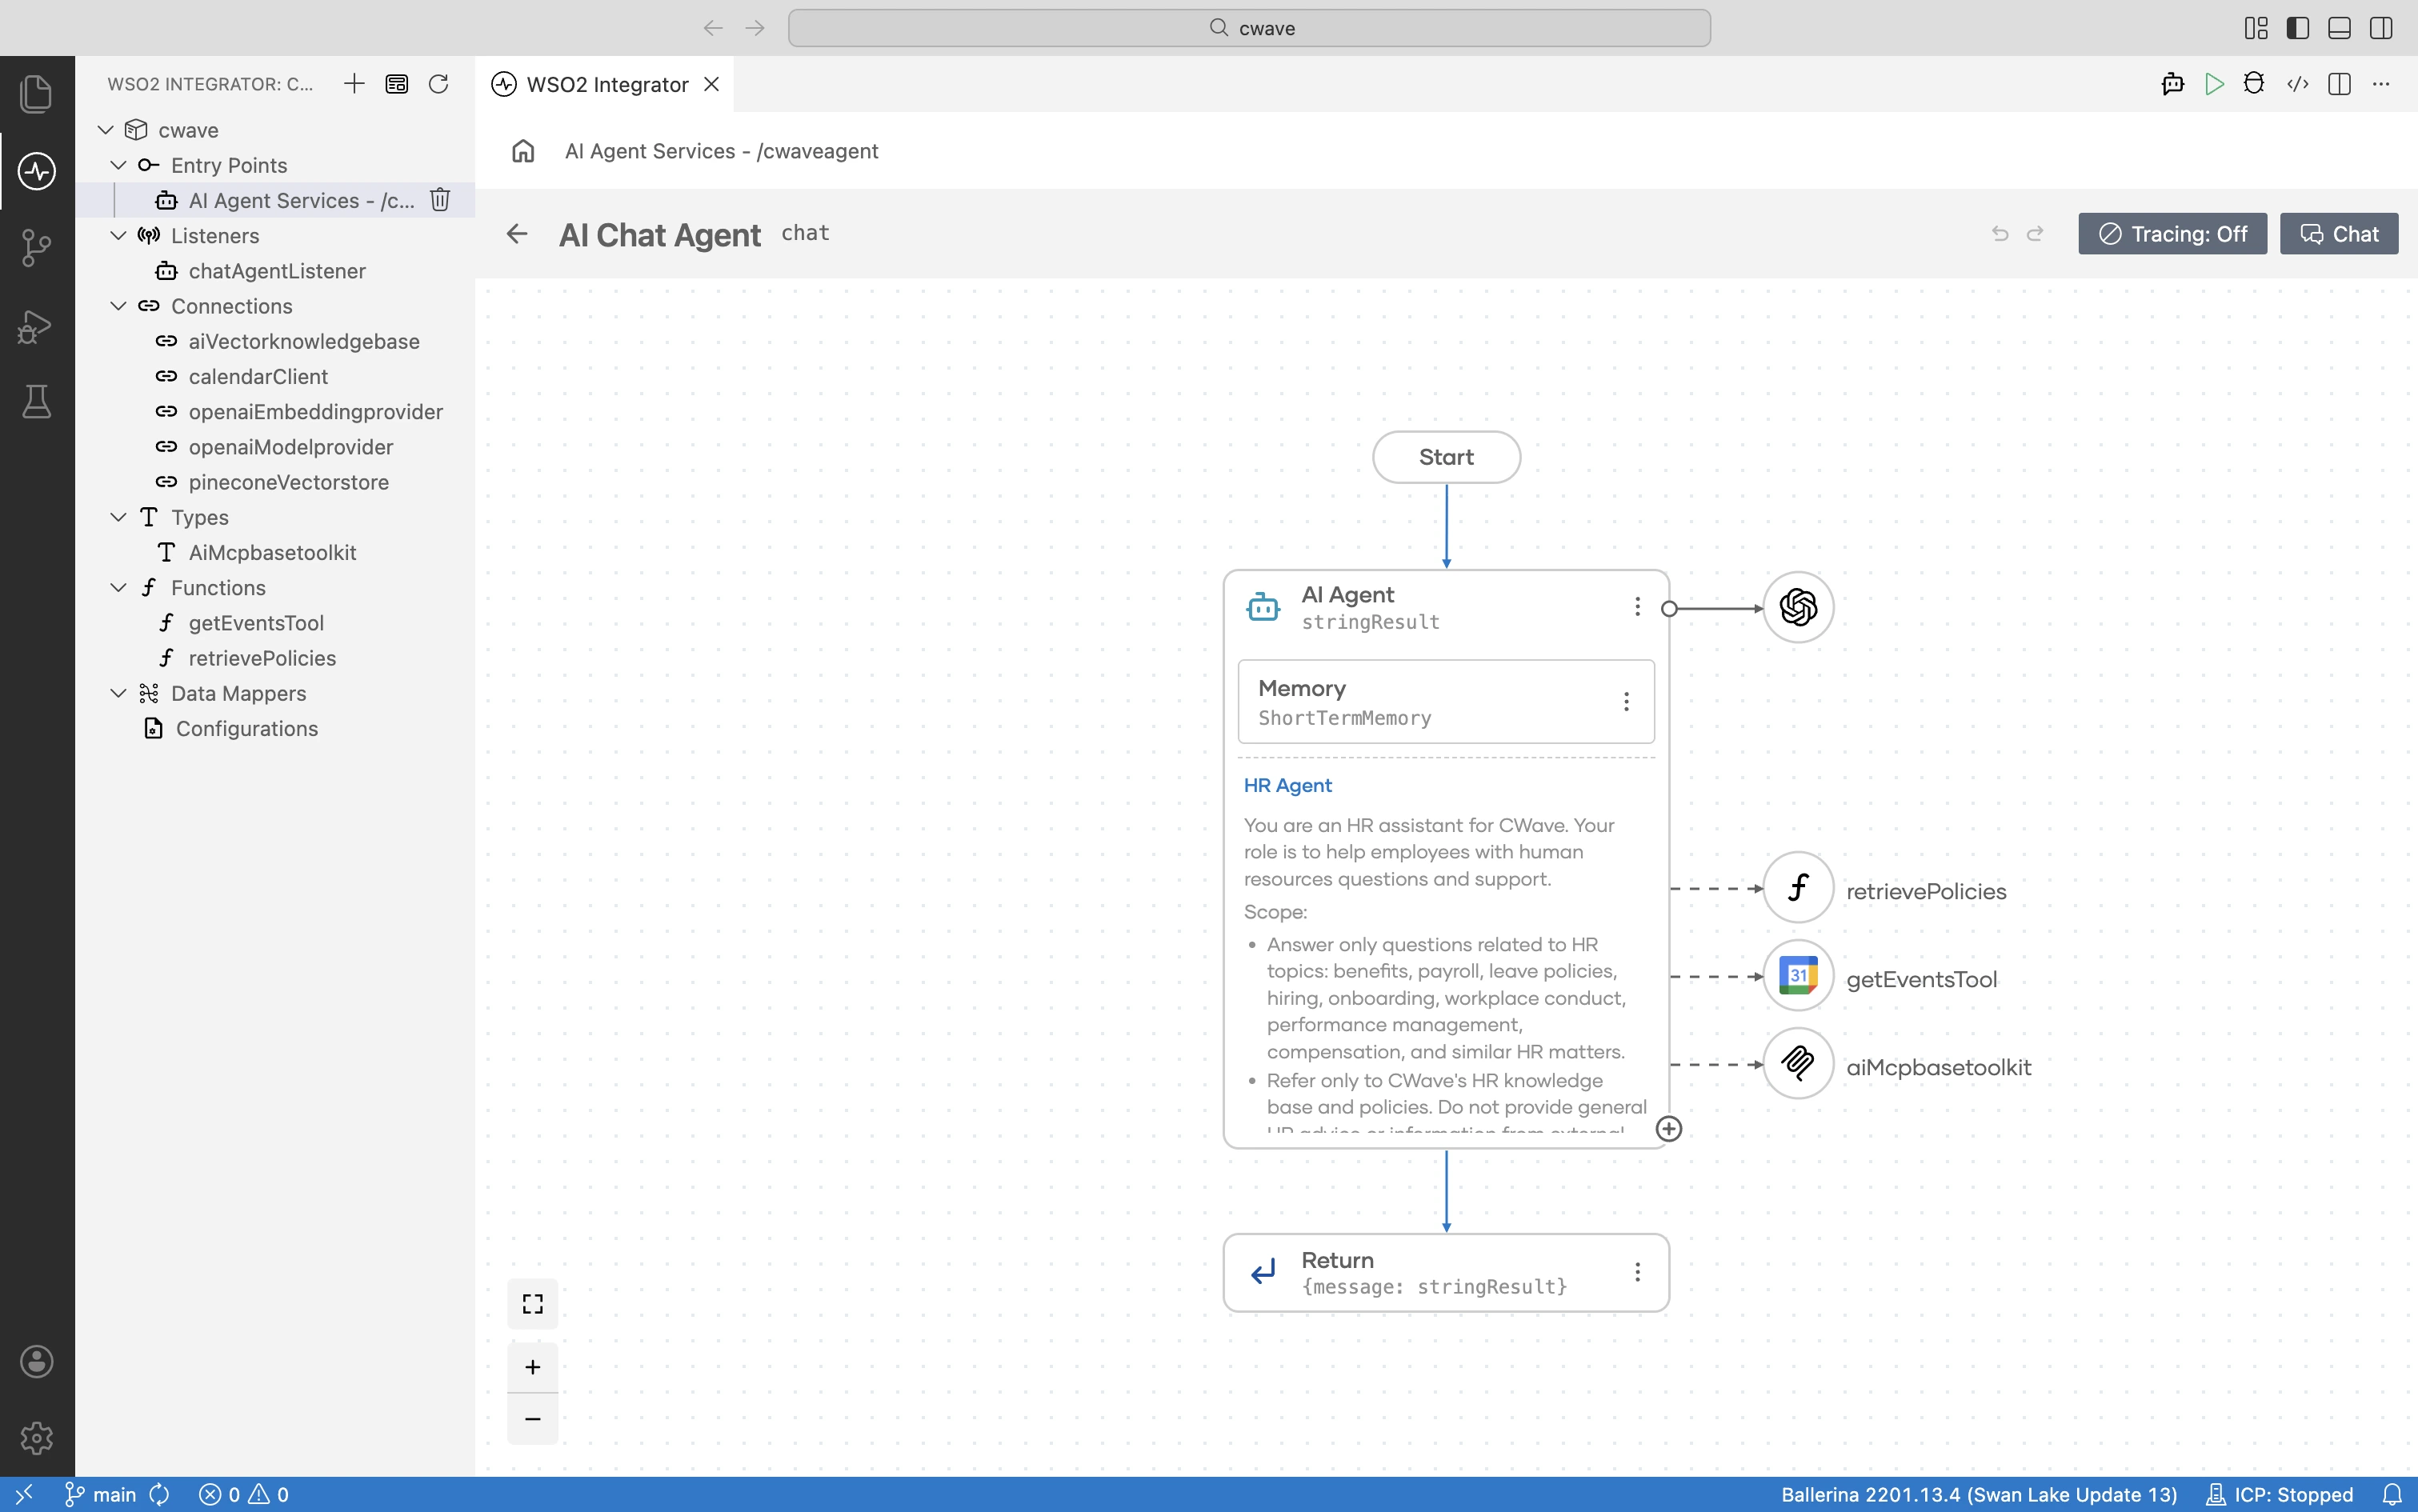Collapse the Connections section
The width and height of the screenshot is (2418, 1512).
tap(118, 306)
